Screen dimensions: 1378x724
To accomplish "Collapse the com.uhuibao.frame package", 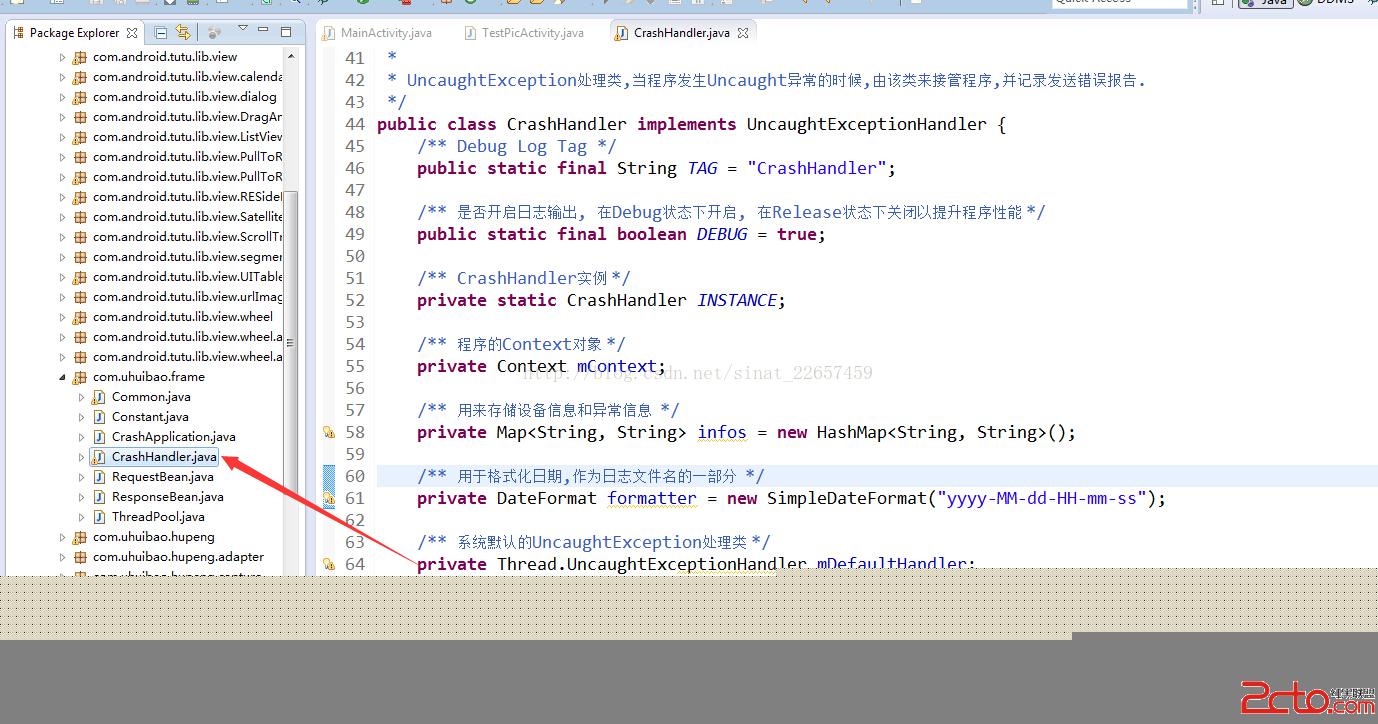I will point(62,377).
